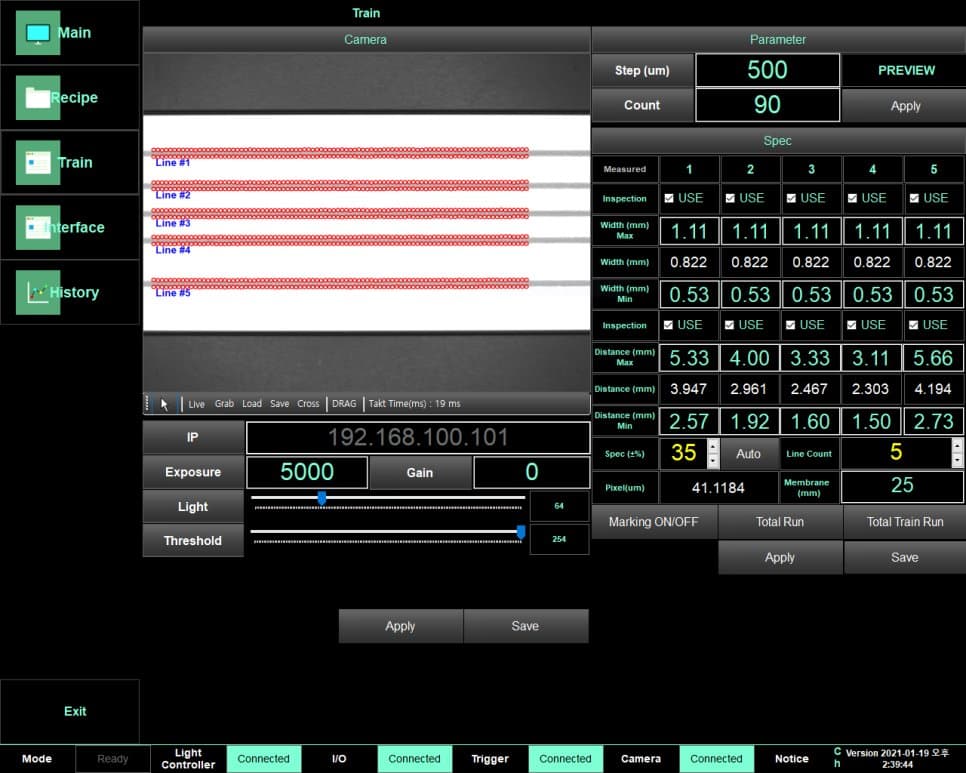Toggle Cross overlay in camera toolbar
The image size is (966, 773).
click(308, 404)
